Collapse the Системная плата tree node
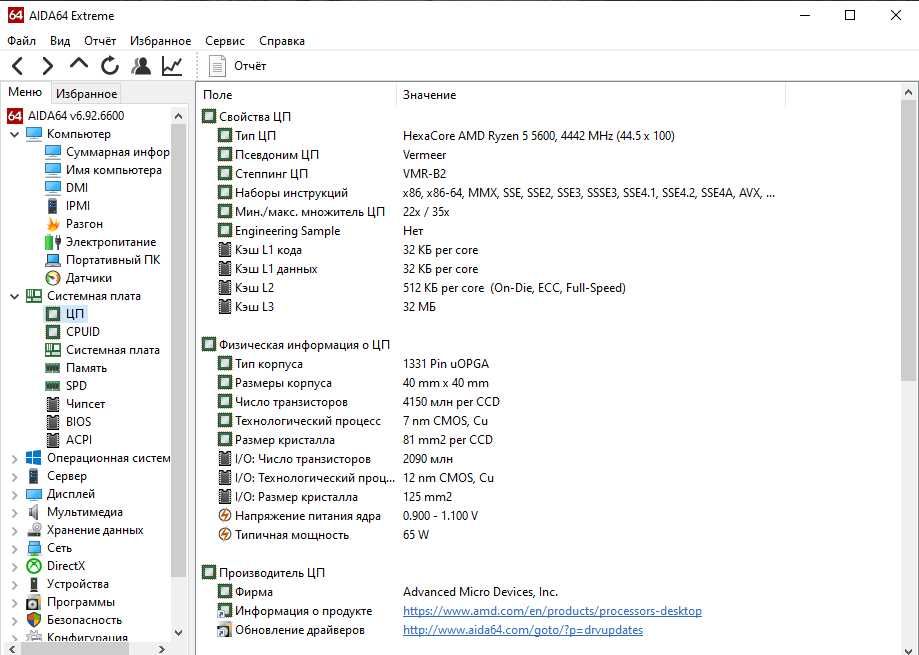 (15, 296)
